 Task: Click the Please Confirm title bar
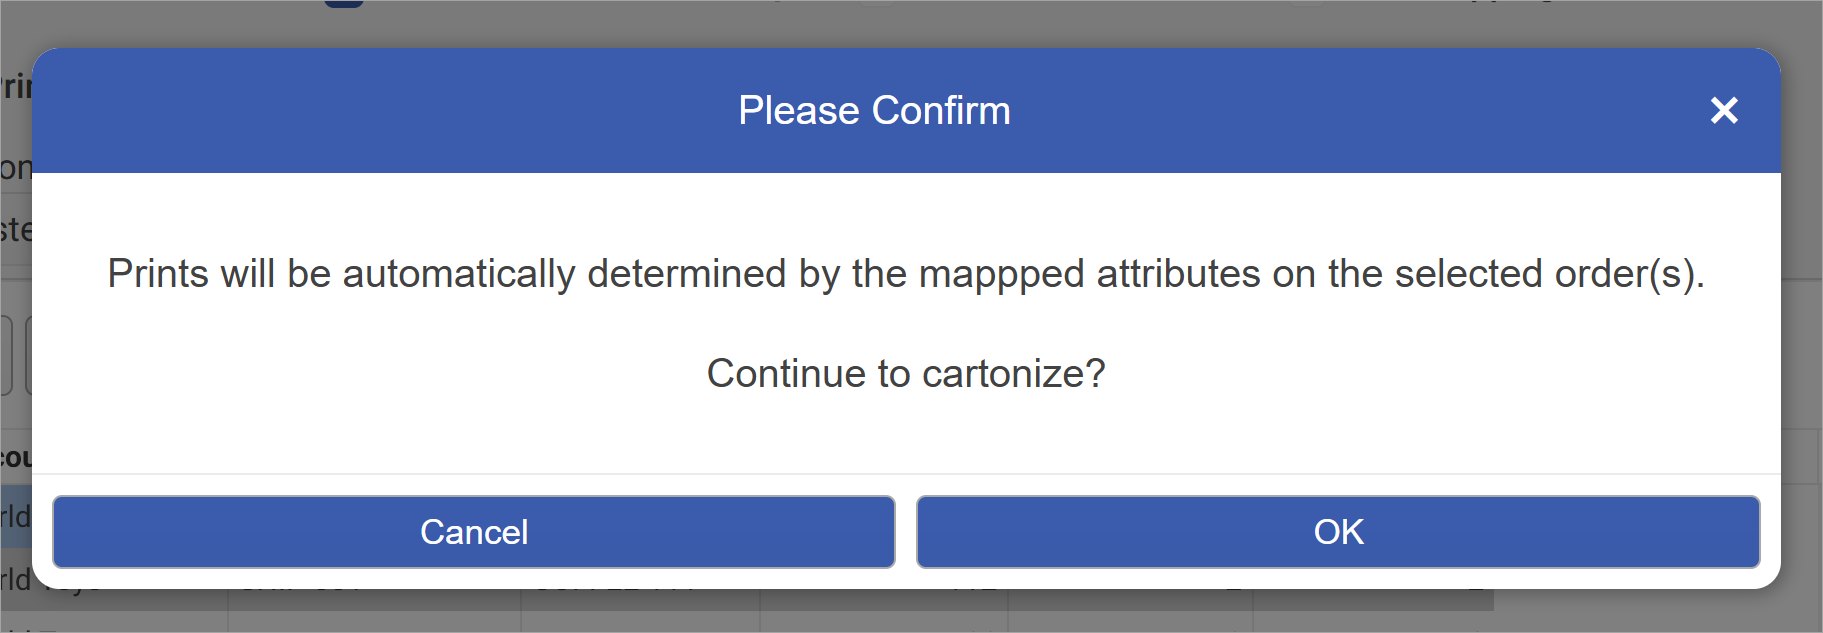875,110
